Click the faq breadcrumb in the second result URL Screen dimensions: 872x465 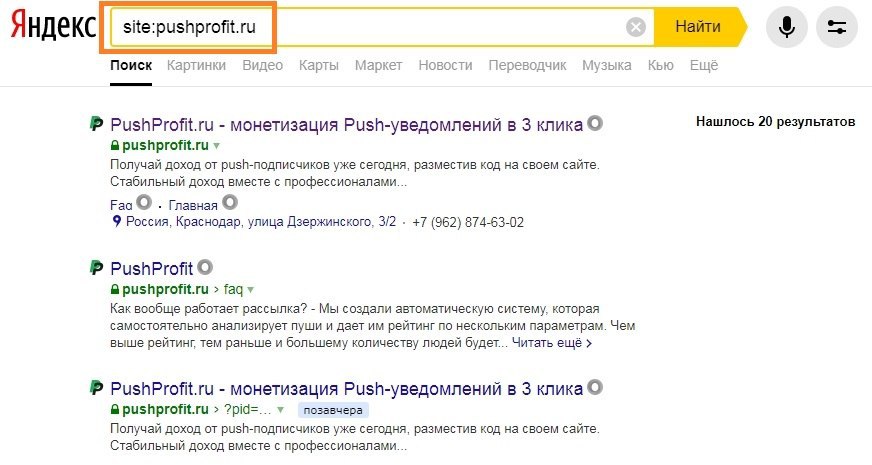(234, 289)
